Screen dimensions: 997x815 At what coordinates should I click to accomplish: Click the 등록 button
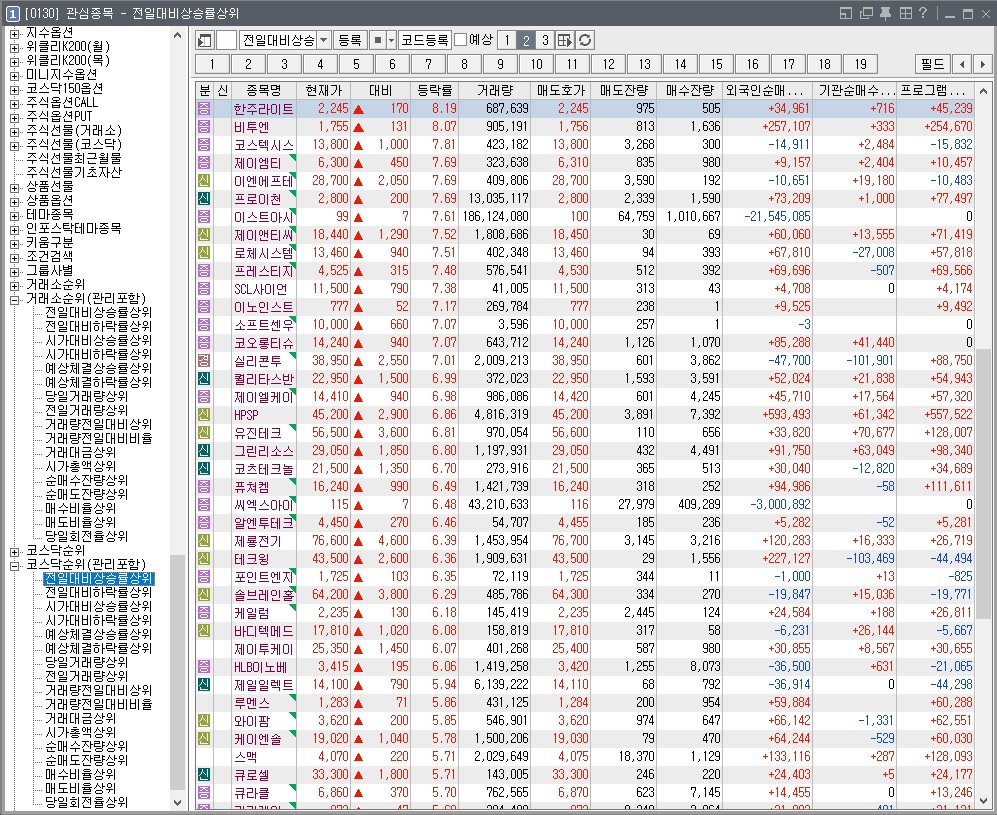pyautogui.click(x=350, y=41)
